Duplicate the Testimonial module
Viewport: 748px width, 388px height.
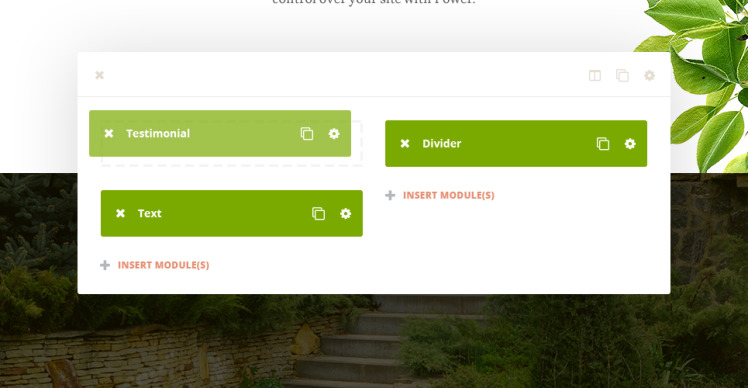pyautogui.click(x=307, y=134)
